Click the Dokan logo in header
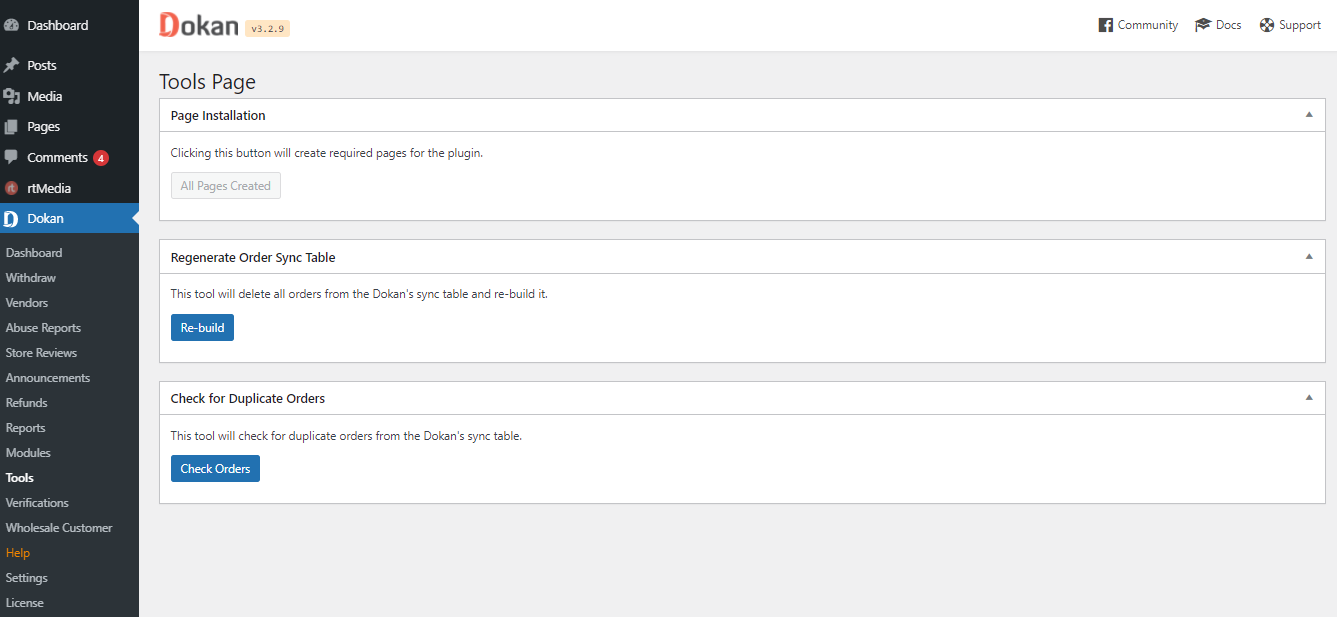Image resolution: width=1337 pixels, height=617 pixels. [199, 26]
